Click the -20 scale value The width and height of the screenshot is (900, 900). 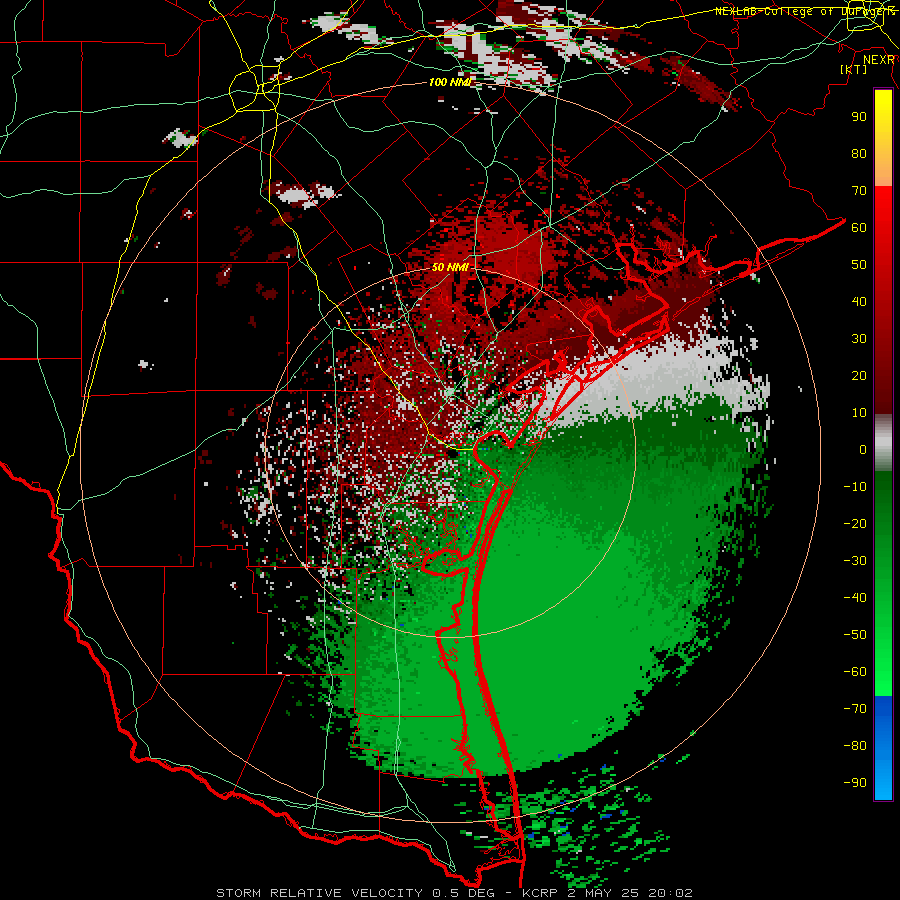pos(855,523)
